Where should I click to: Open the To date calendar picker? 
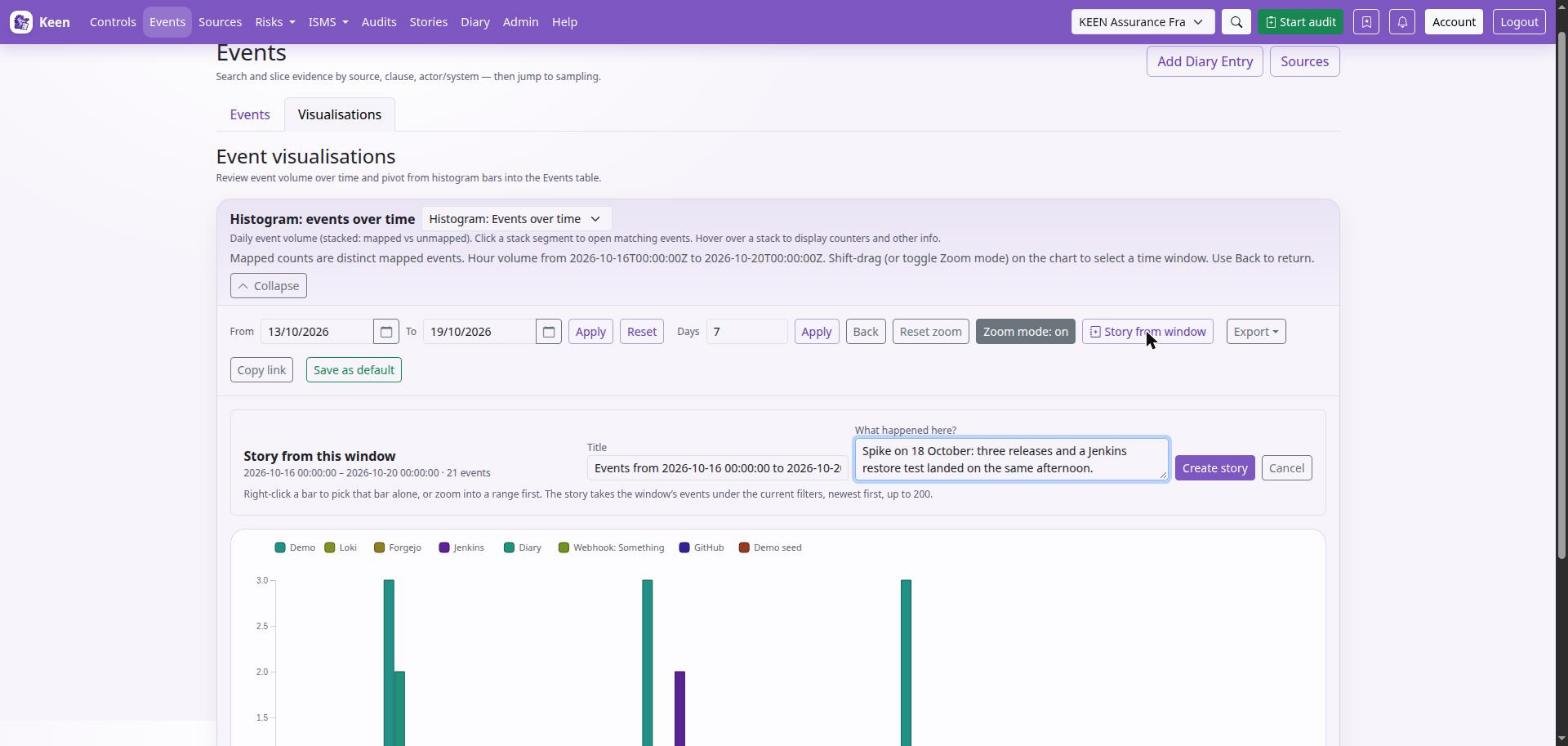[x=549, y=332]
